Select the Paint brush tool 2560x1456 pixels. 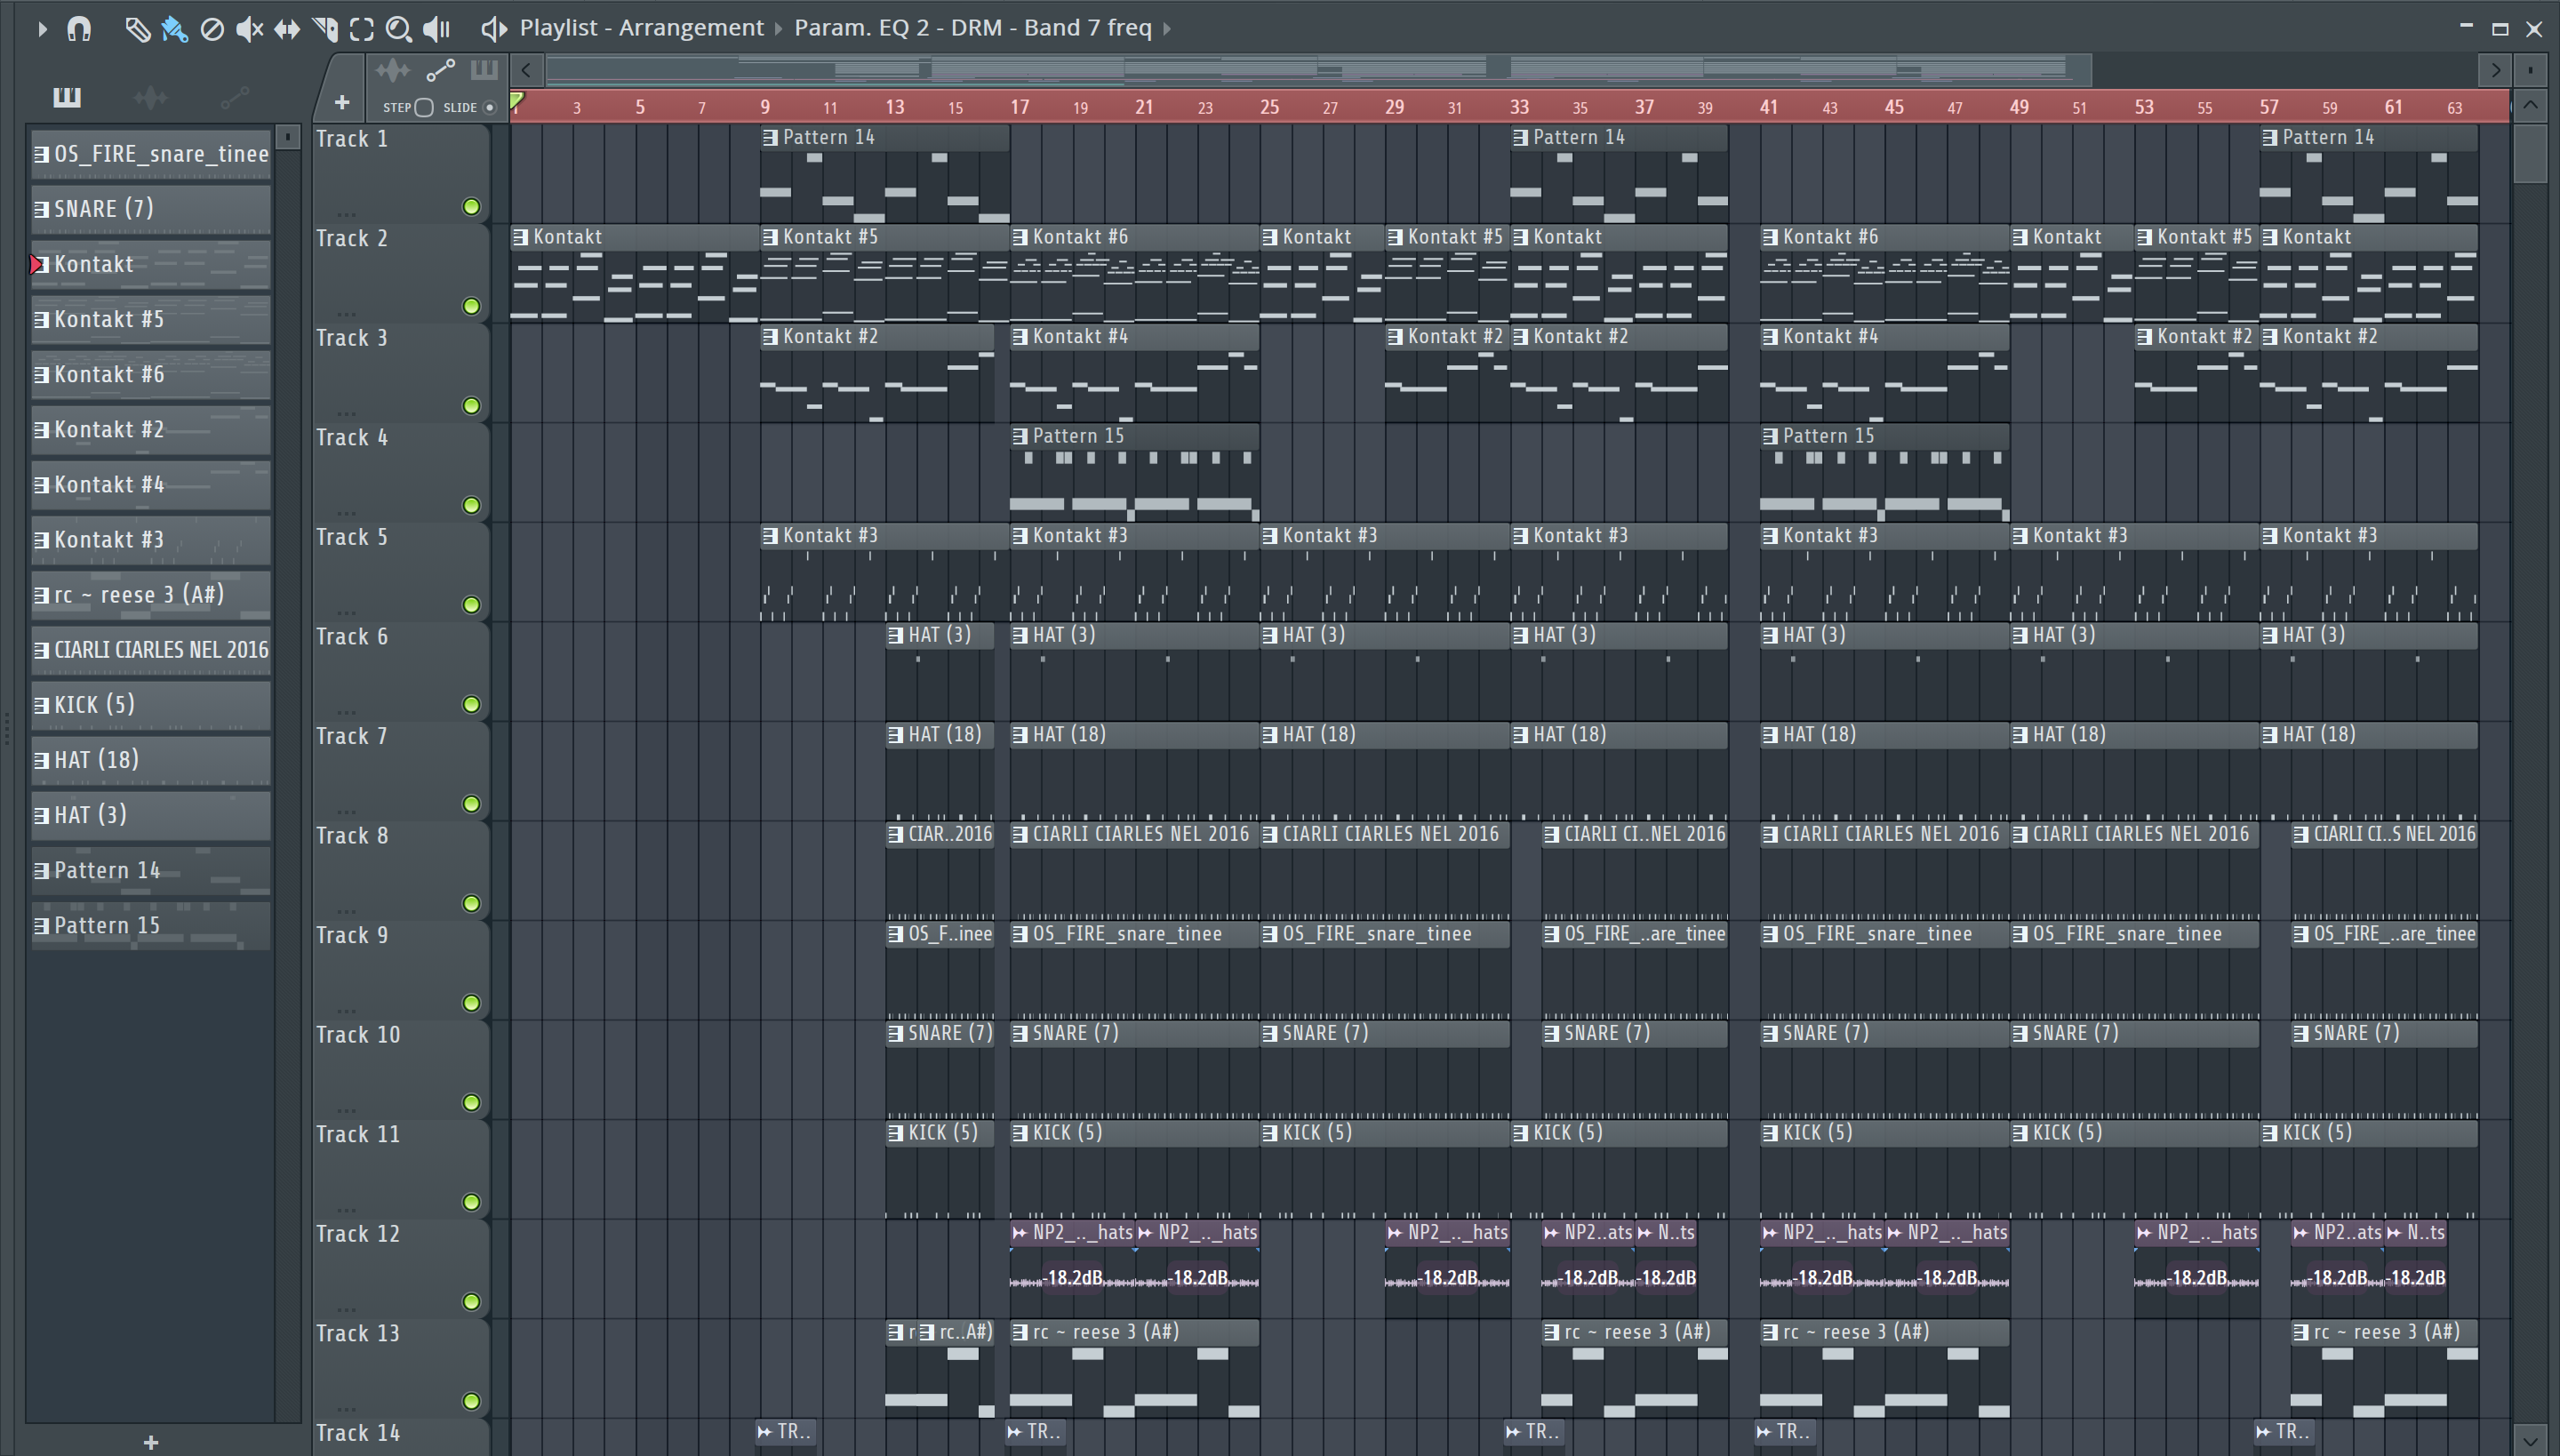[x=174, y=29]
